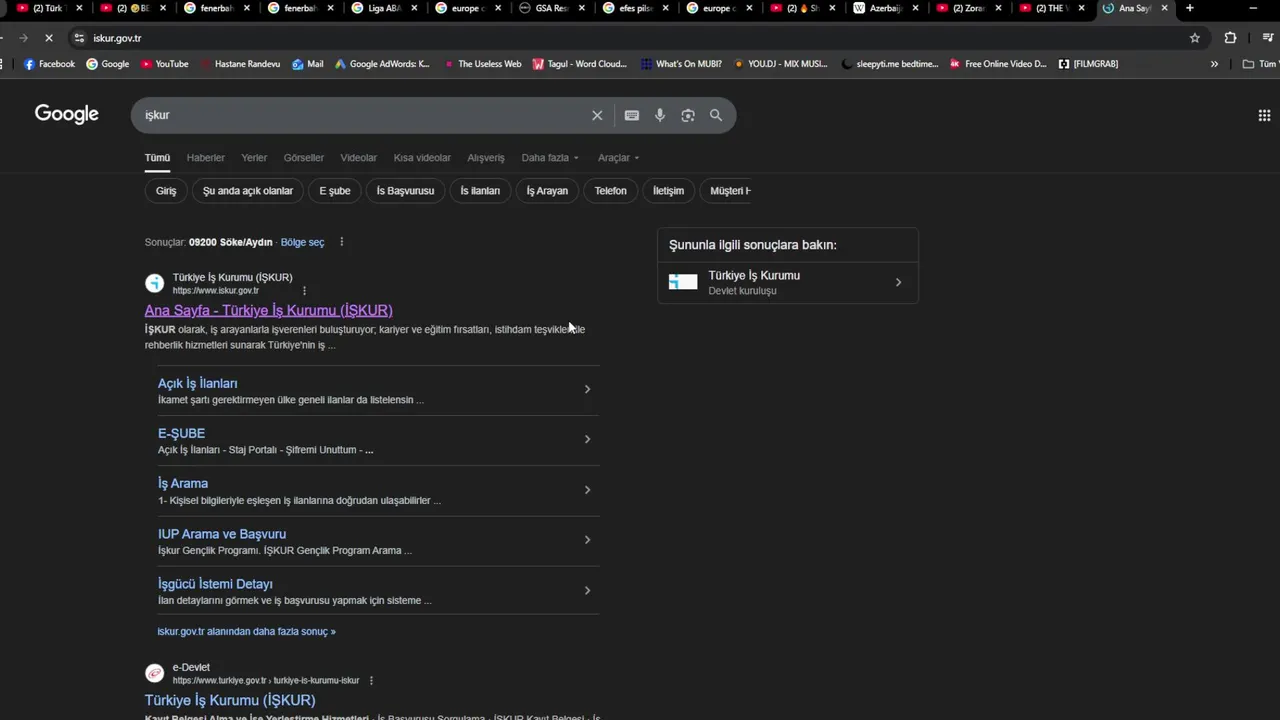Open Türkiye İş Kurumu knowledge panel arrow
Screen dimensions: 1280x720
coord(898,282)
